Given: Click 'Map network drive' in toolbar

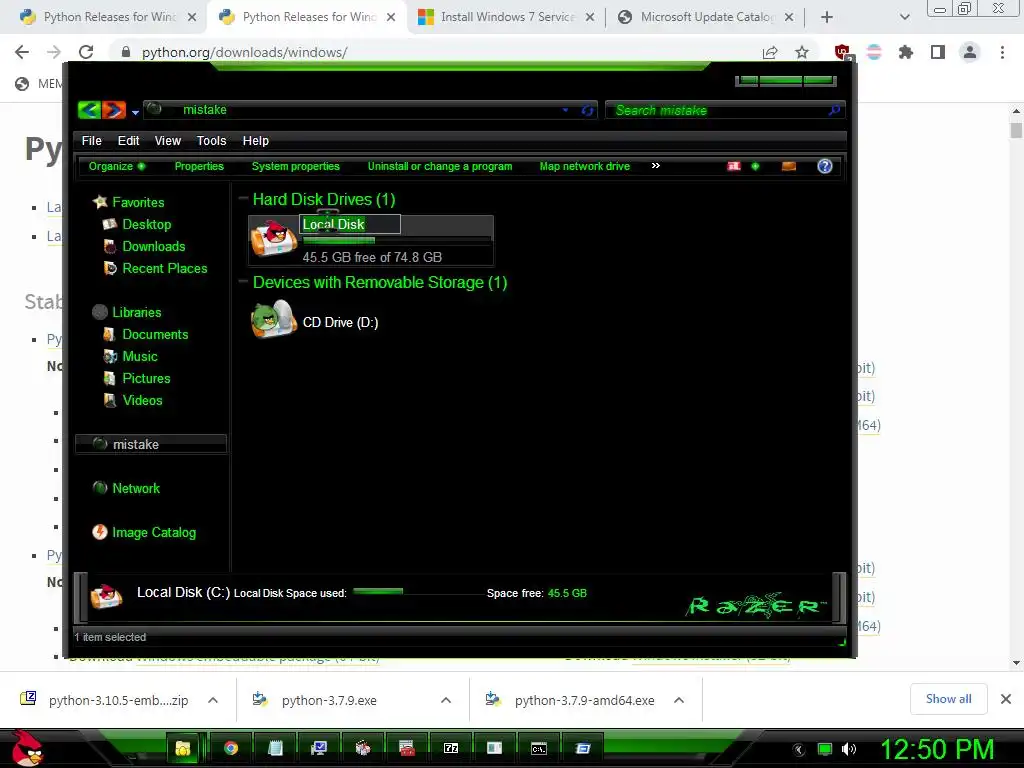Looking at the screenshot, I should point(584,166).
